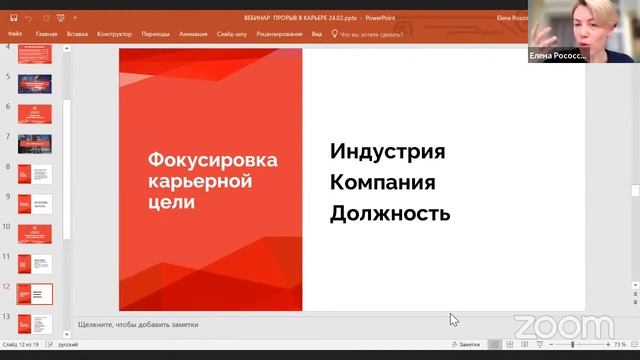
Task: Click the 73 % zoom level
Action: (x=620, y=345)
